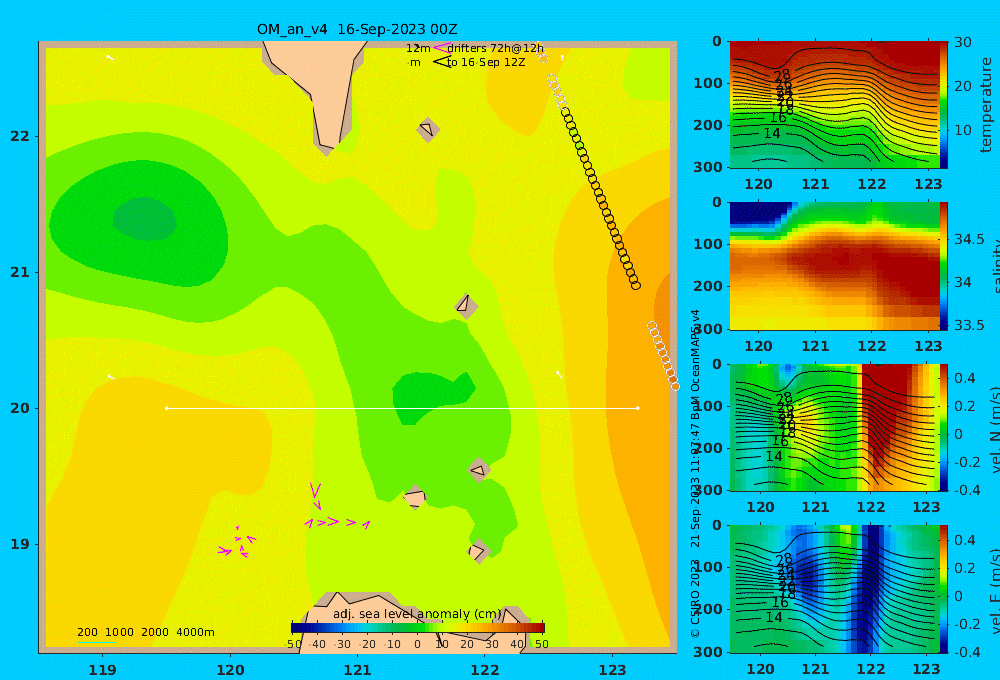Click the dark green sea level low near 21.5N
This screenshot has height=680, width=1000.
point(145,219)
